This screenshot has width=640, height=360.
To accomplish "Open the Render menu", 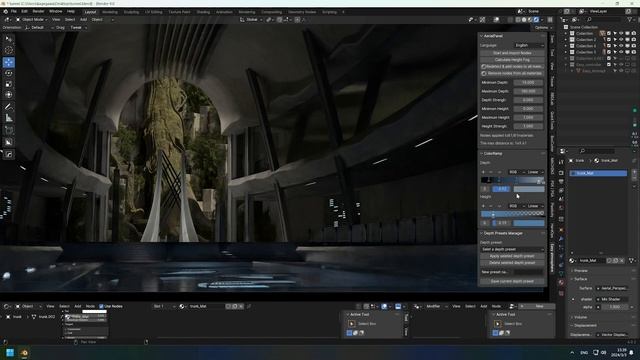I will pos(38,11).
